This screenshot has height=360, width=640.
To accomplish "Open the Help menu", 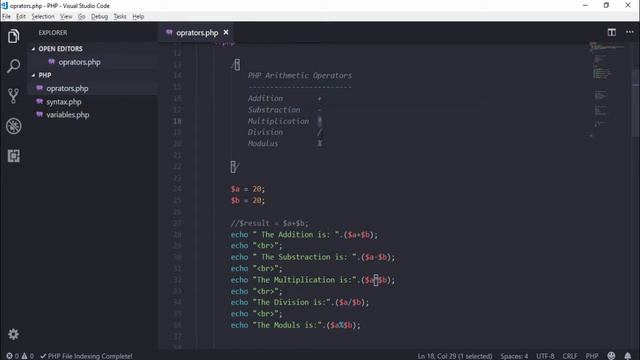I will [138, 16].
